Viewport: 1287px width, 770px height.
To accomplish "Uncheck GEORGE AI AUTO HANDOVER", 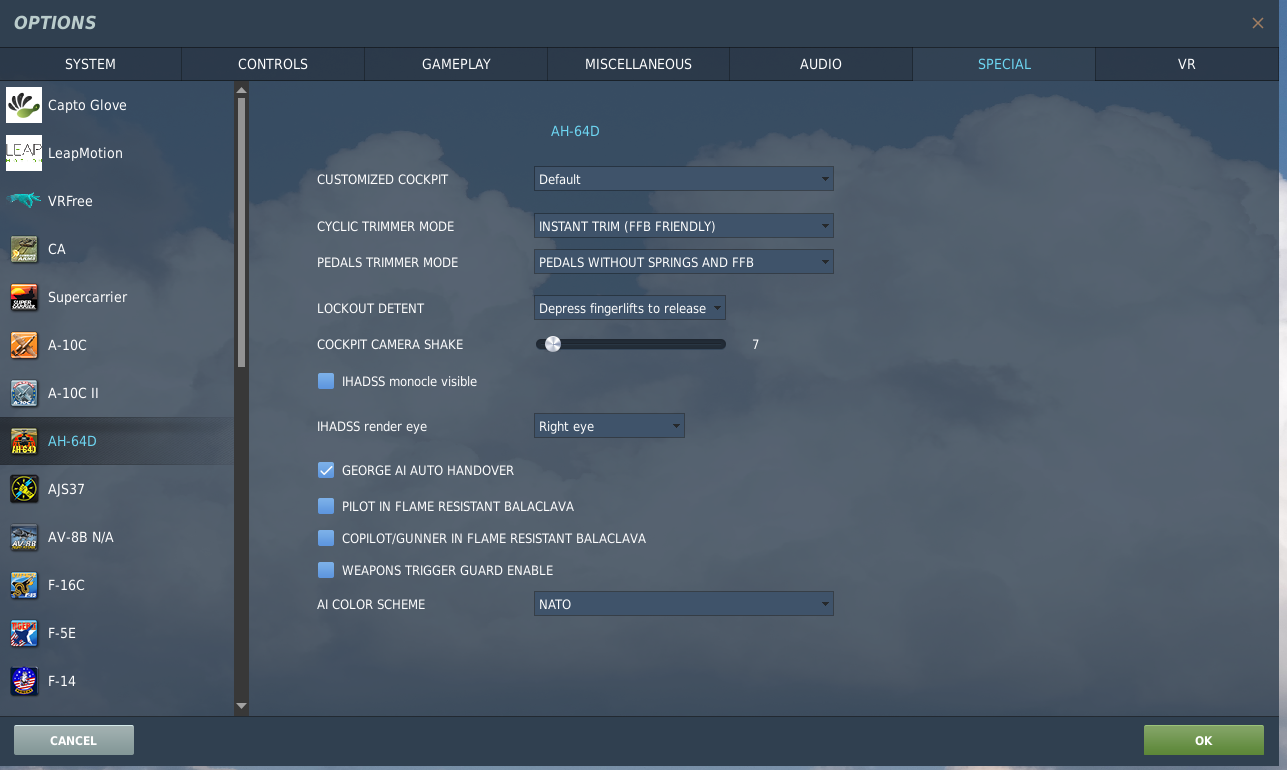I will point(326,470).
